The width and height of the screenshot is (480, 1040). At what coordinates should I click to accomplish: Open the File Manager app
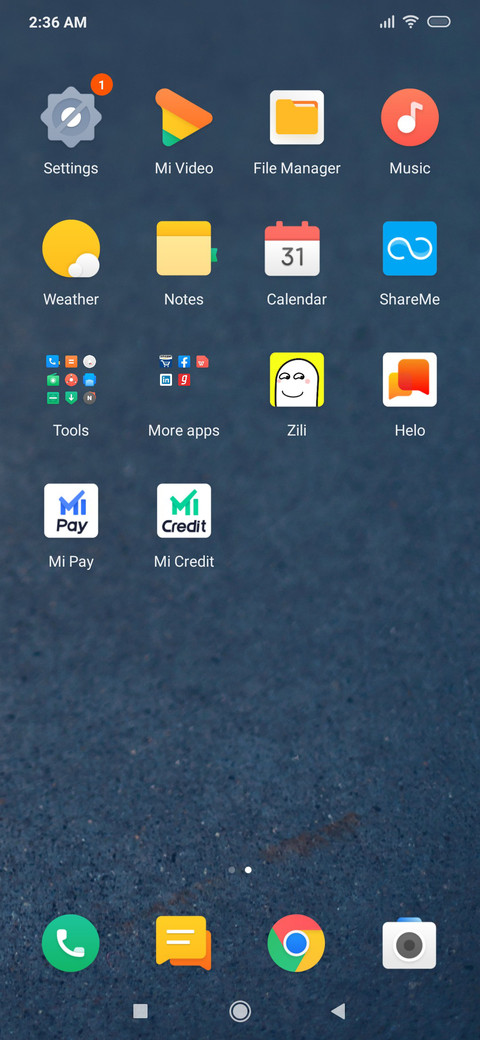[x=296, y=118]
